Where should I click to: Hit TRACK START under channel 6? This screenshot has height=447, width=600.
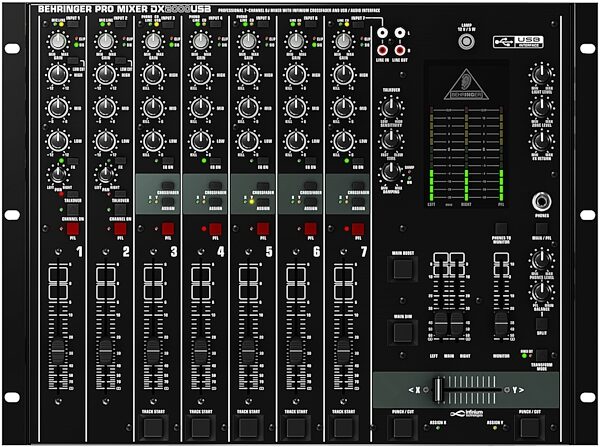click(296, 427)
